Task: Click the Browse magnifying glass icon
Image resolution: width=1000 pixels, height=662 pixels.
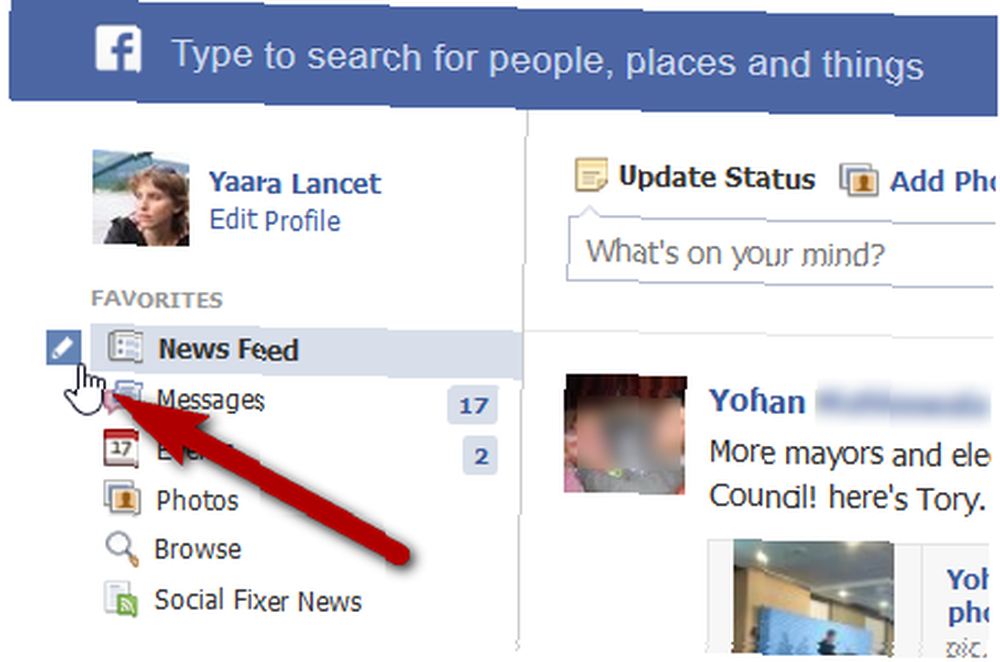Action: 122,548
